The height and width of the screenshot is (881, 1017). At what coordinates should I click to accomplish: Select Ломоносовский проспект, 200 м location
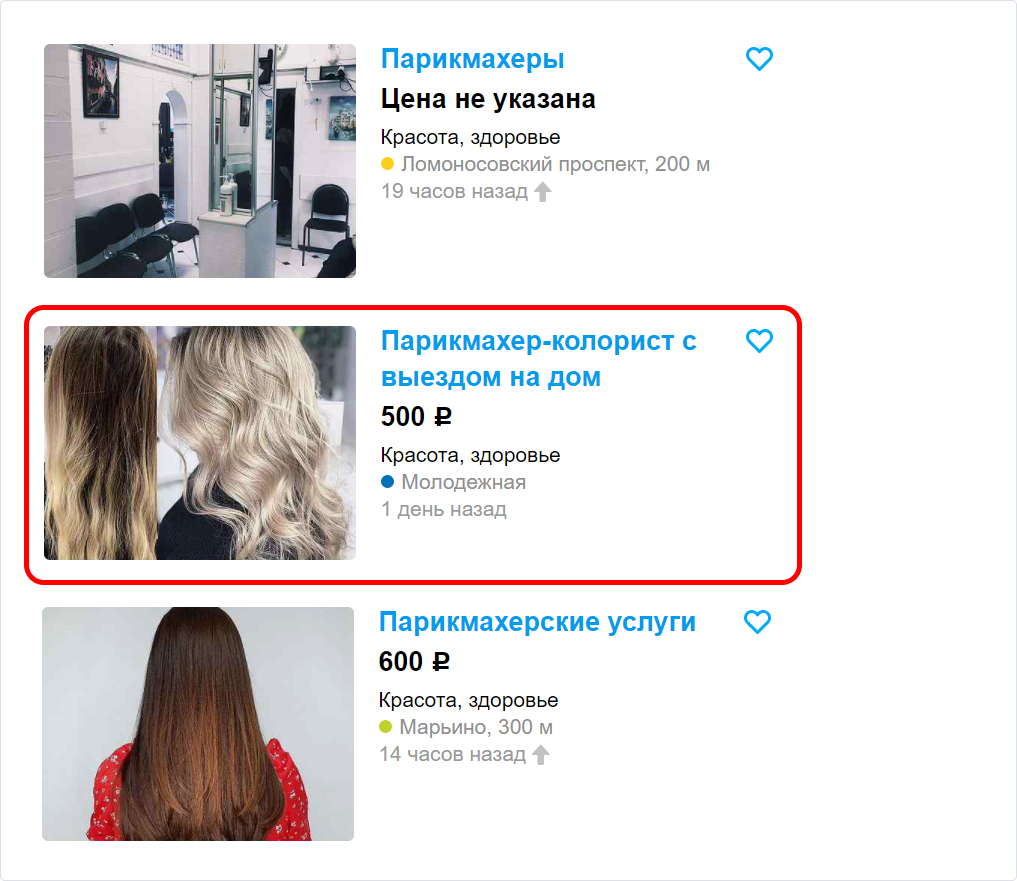click(x=555, y=164)
